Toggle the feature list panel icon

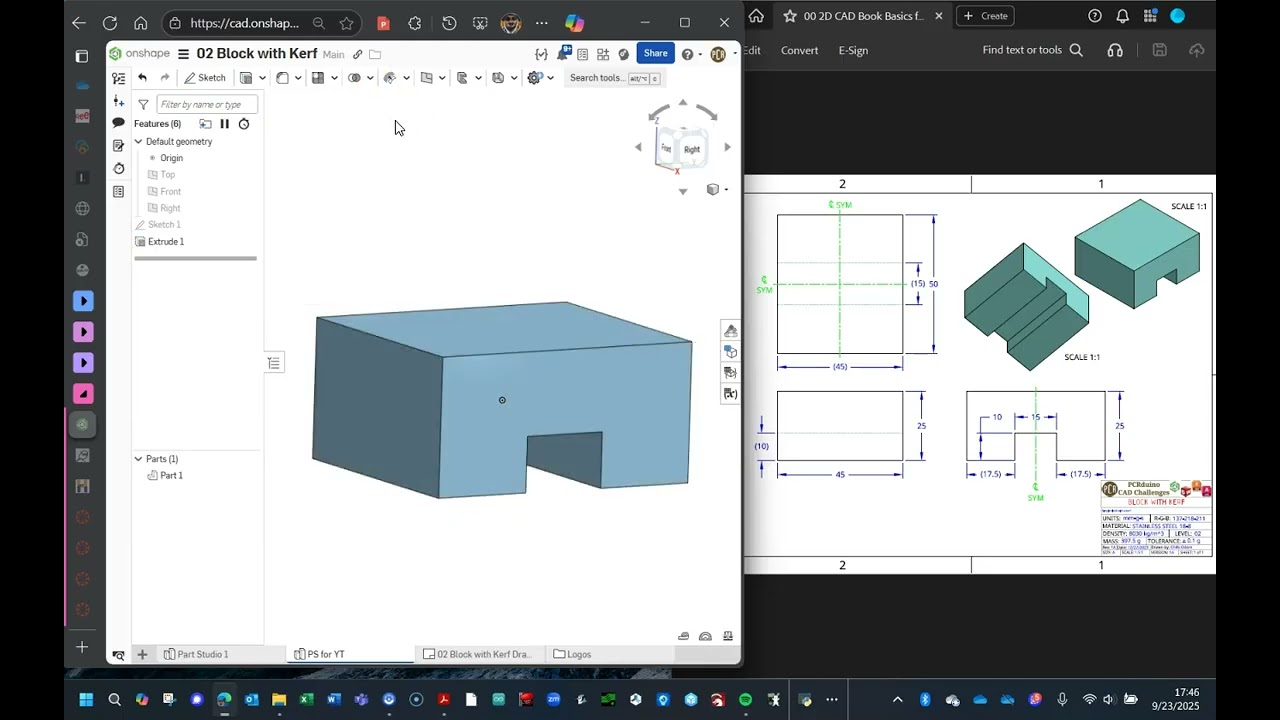point(119,78)
